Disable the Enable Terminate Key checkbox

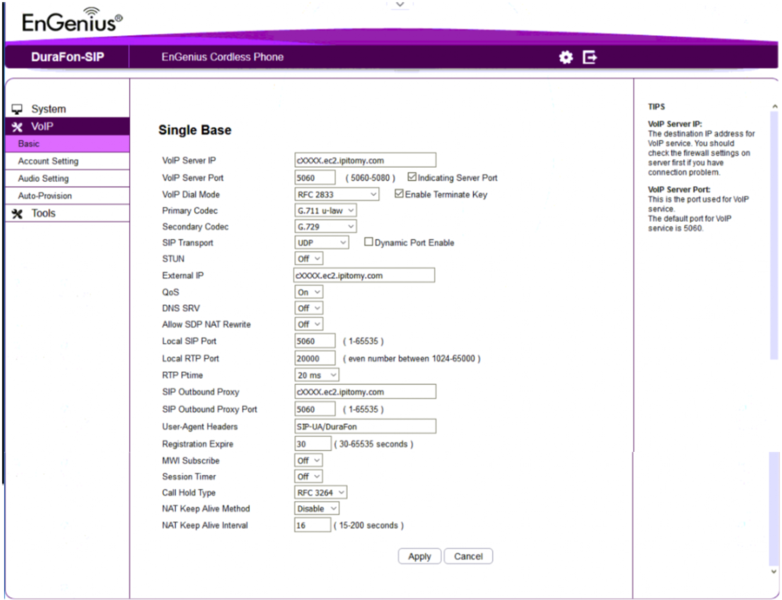pyautogui.click(x=400, y=194)
